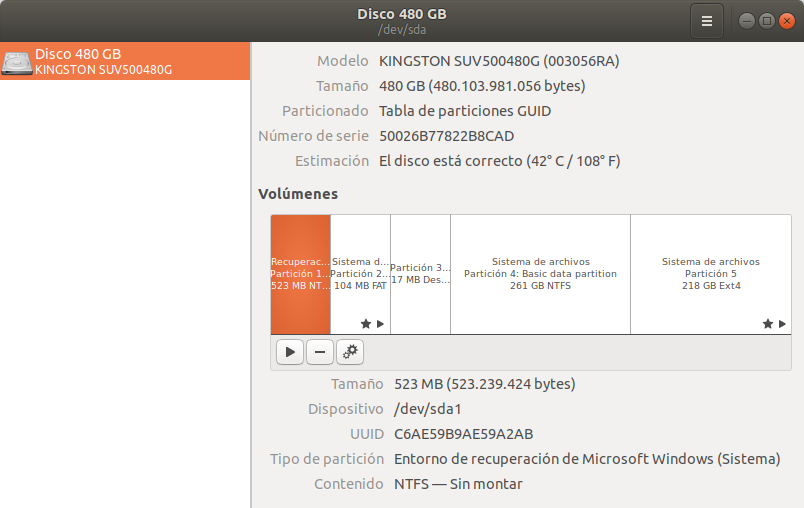Select Partición 2 104 MB FAT volume
Viewport: 804px width, 508px height.
[360, 273]
